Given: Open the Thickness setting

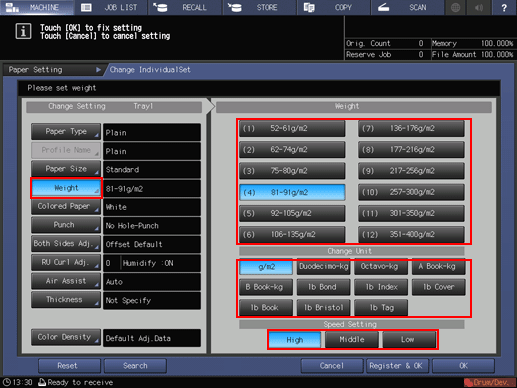Looking at the screenshot, I should [66, 300].
